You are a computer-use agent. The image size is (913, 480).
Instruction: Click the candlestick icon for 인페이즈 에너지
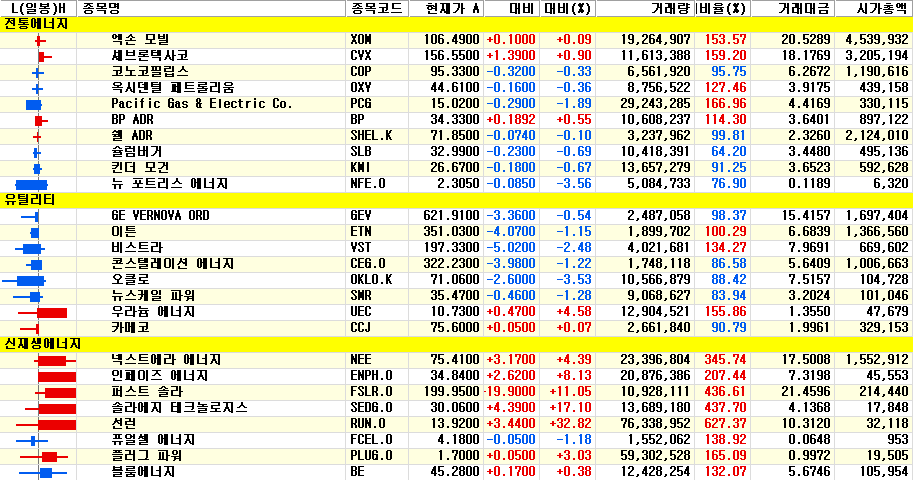click(56, 377)
